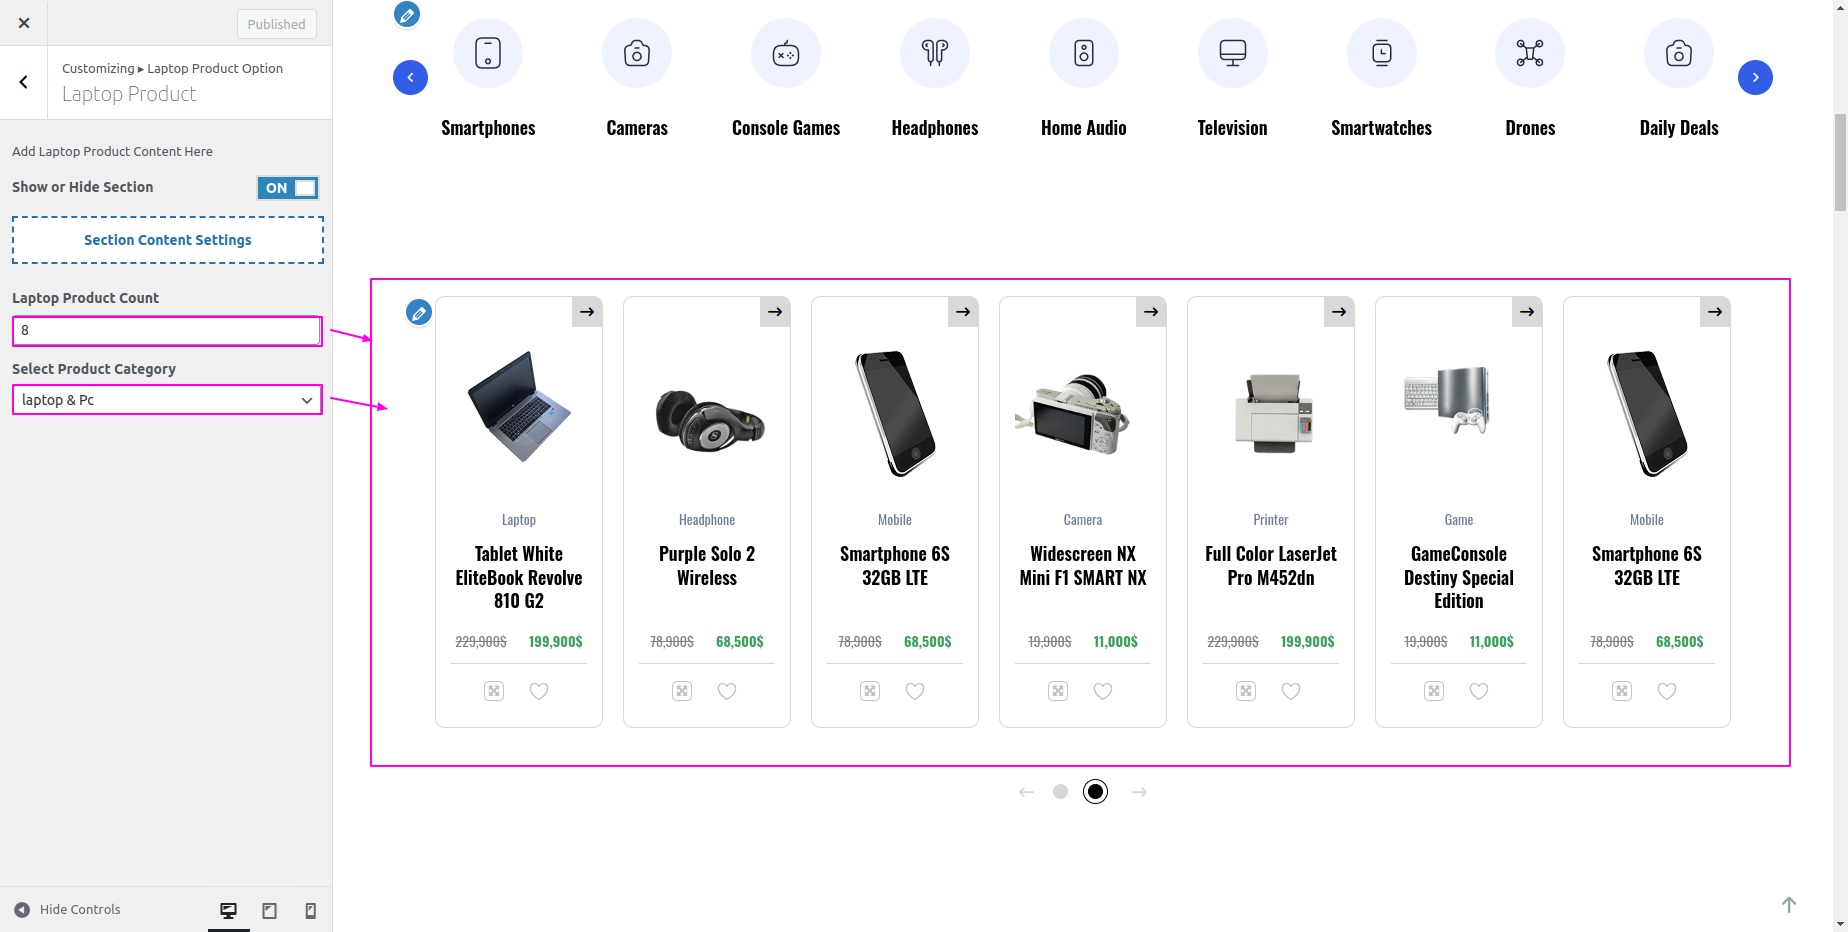Viewport: 1848px width, 932px height.
Task: Edit category section with pencil shortcut
Action: coord(407,15)
